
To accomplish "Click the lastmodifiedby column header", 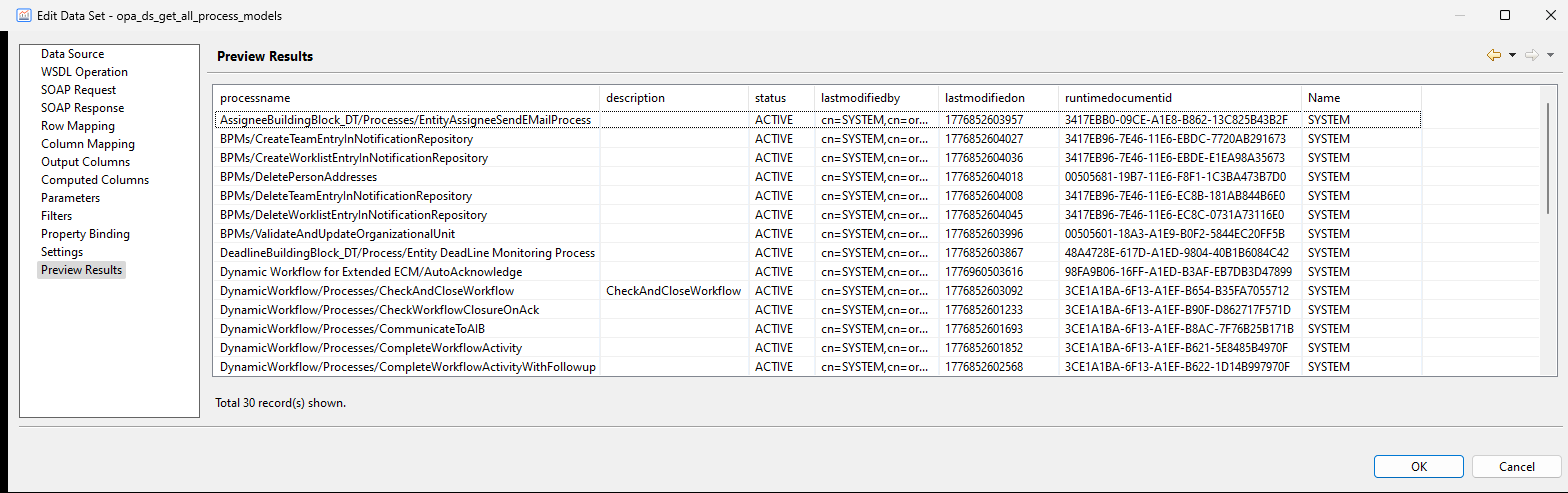I will click(876, 98).
